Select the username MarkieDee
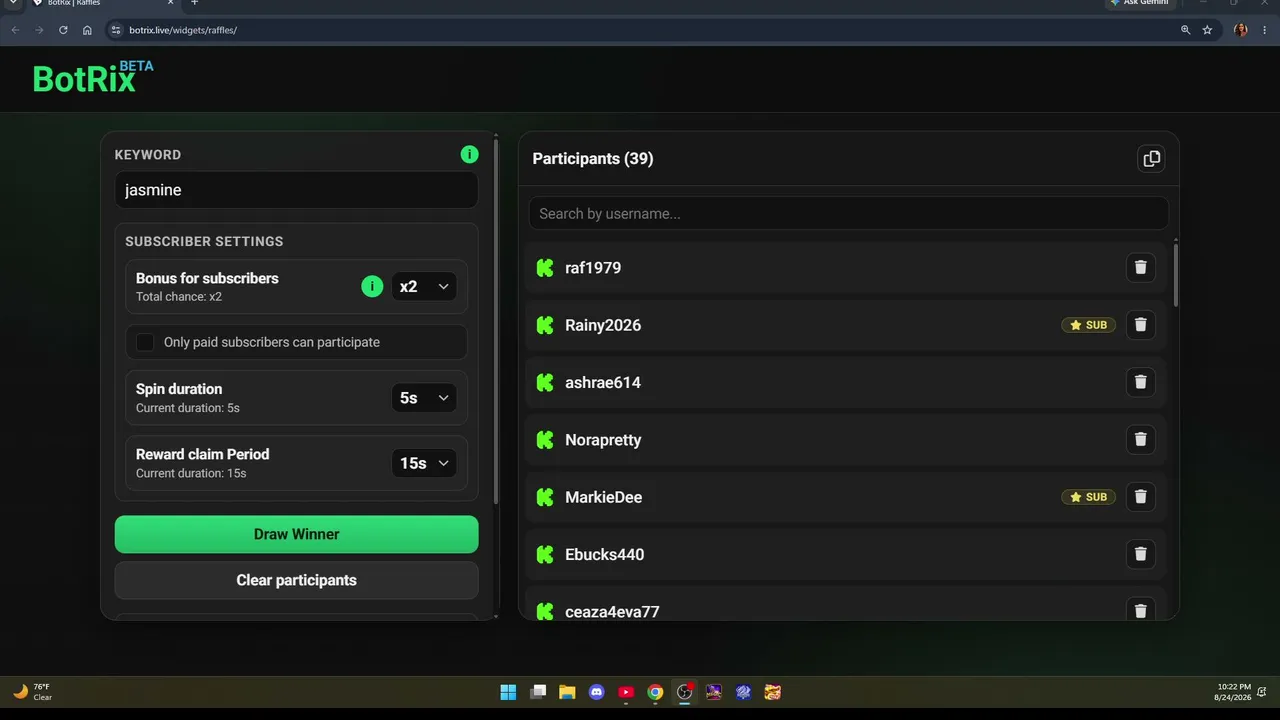The image size is (1280, 720). click(x=603, y=497)
